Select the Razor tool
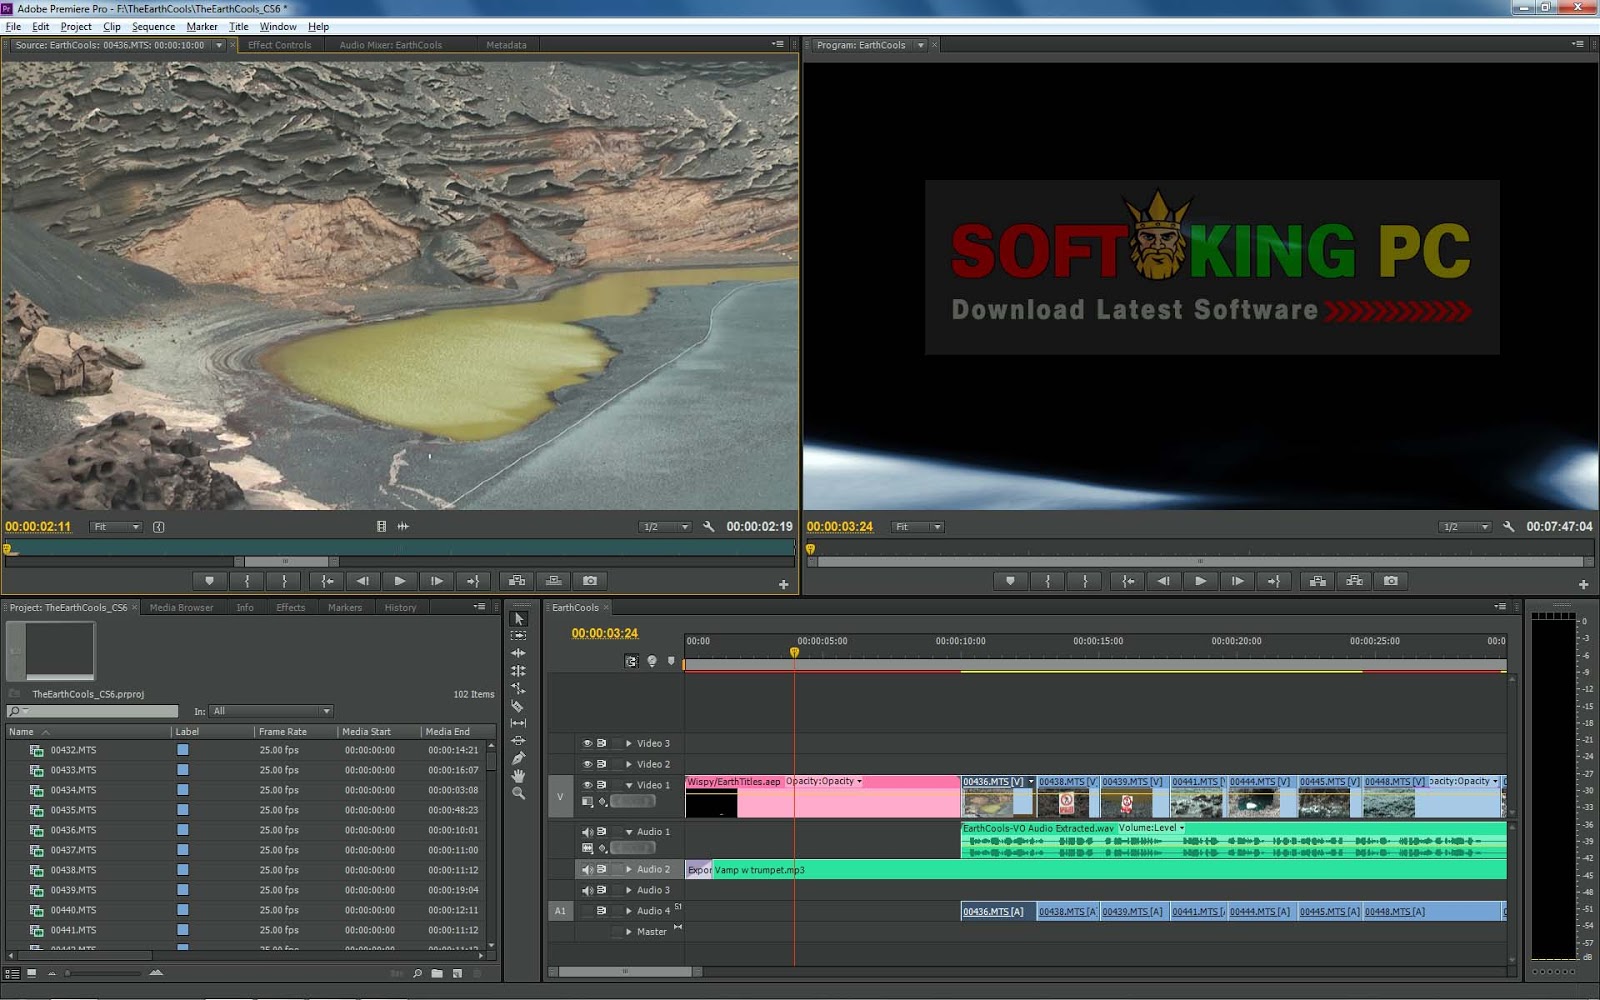Image resolution: width=1600 pixels, height=1000 pixels. [x=518, y=706]
